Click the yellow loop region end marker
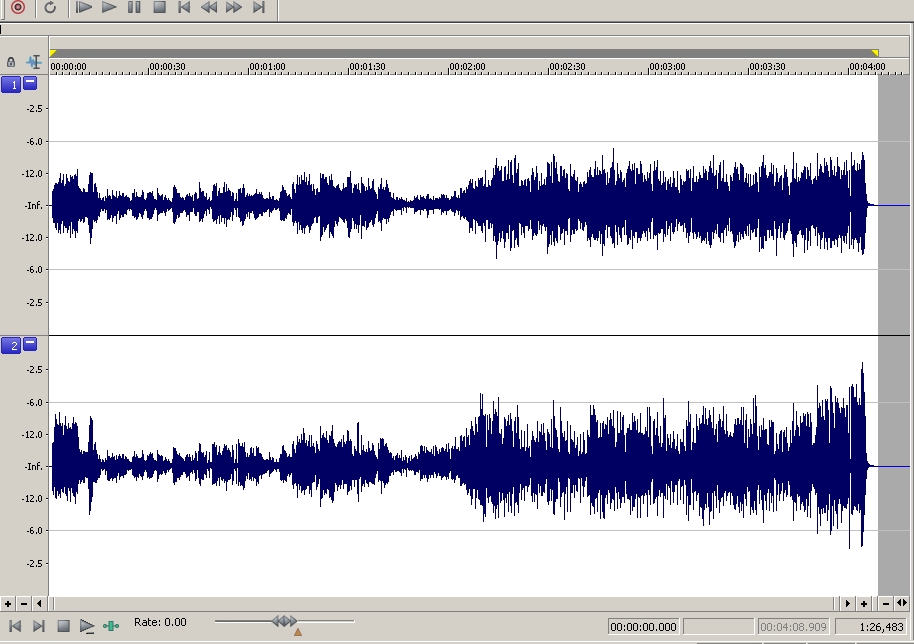Screen dimensions: 914x644 pyautogui.click(x=874, y=54)
